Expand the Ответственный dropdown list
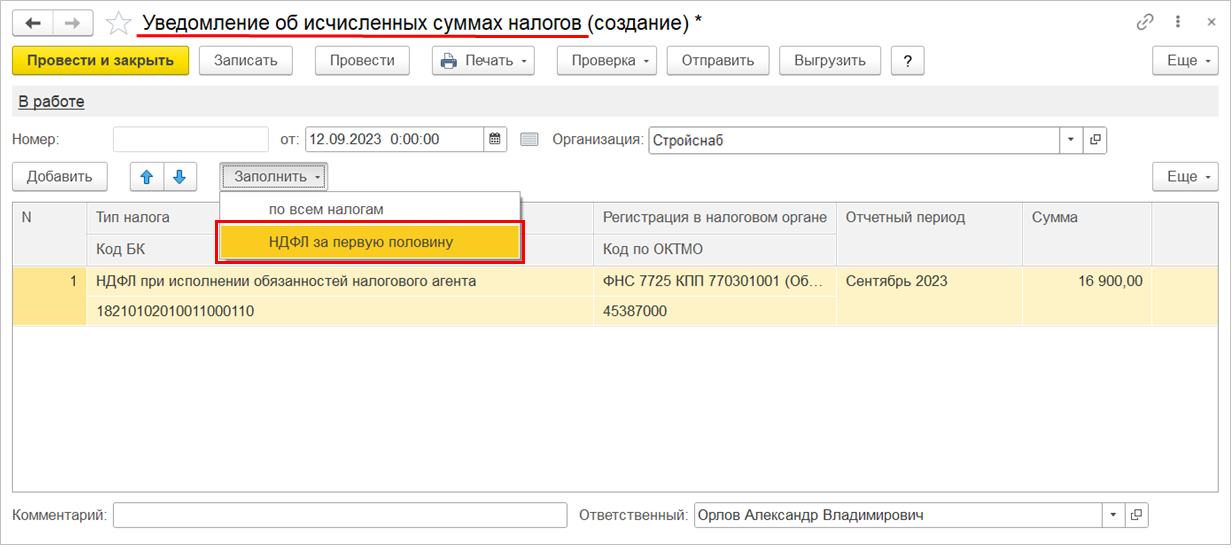The image size is (1232, 548). 1113,515
